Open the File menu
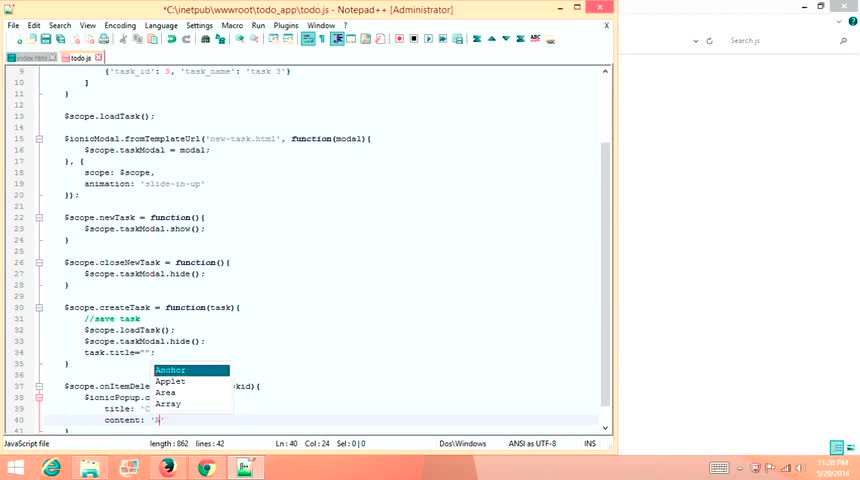The width and height of the screenshot is (860, 480). pos(13,25)
